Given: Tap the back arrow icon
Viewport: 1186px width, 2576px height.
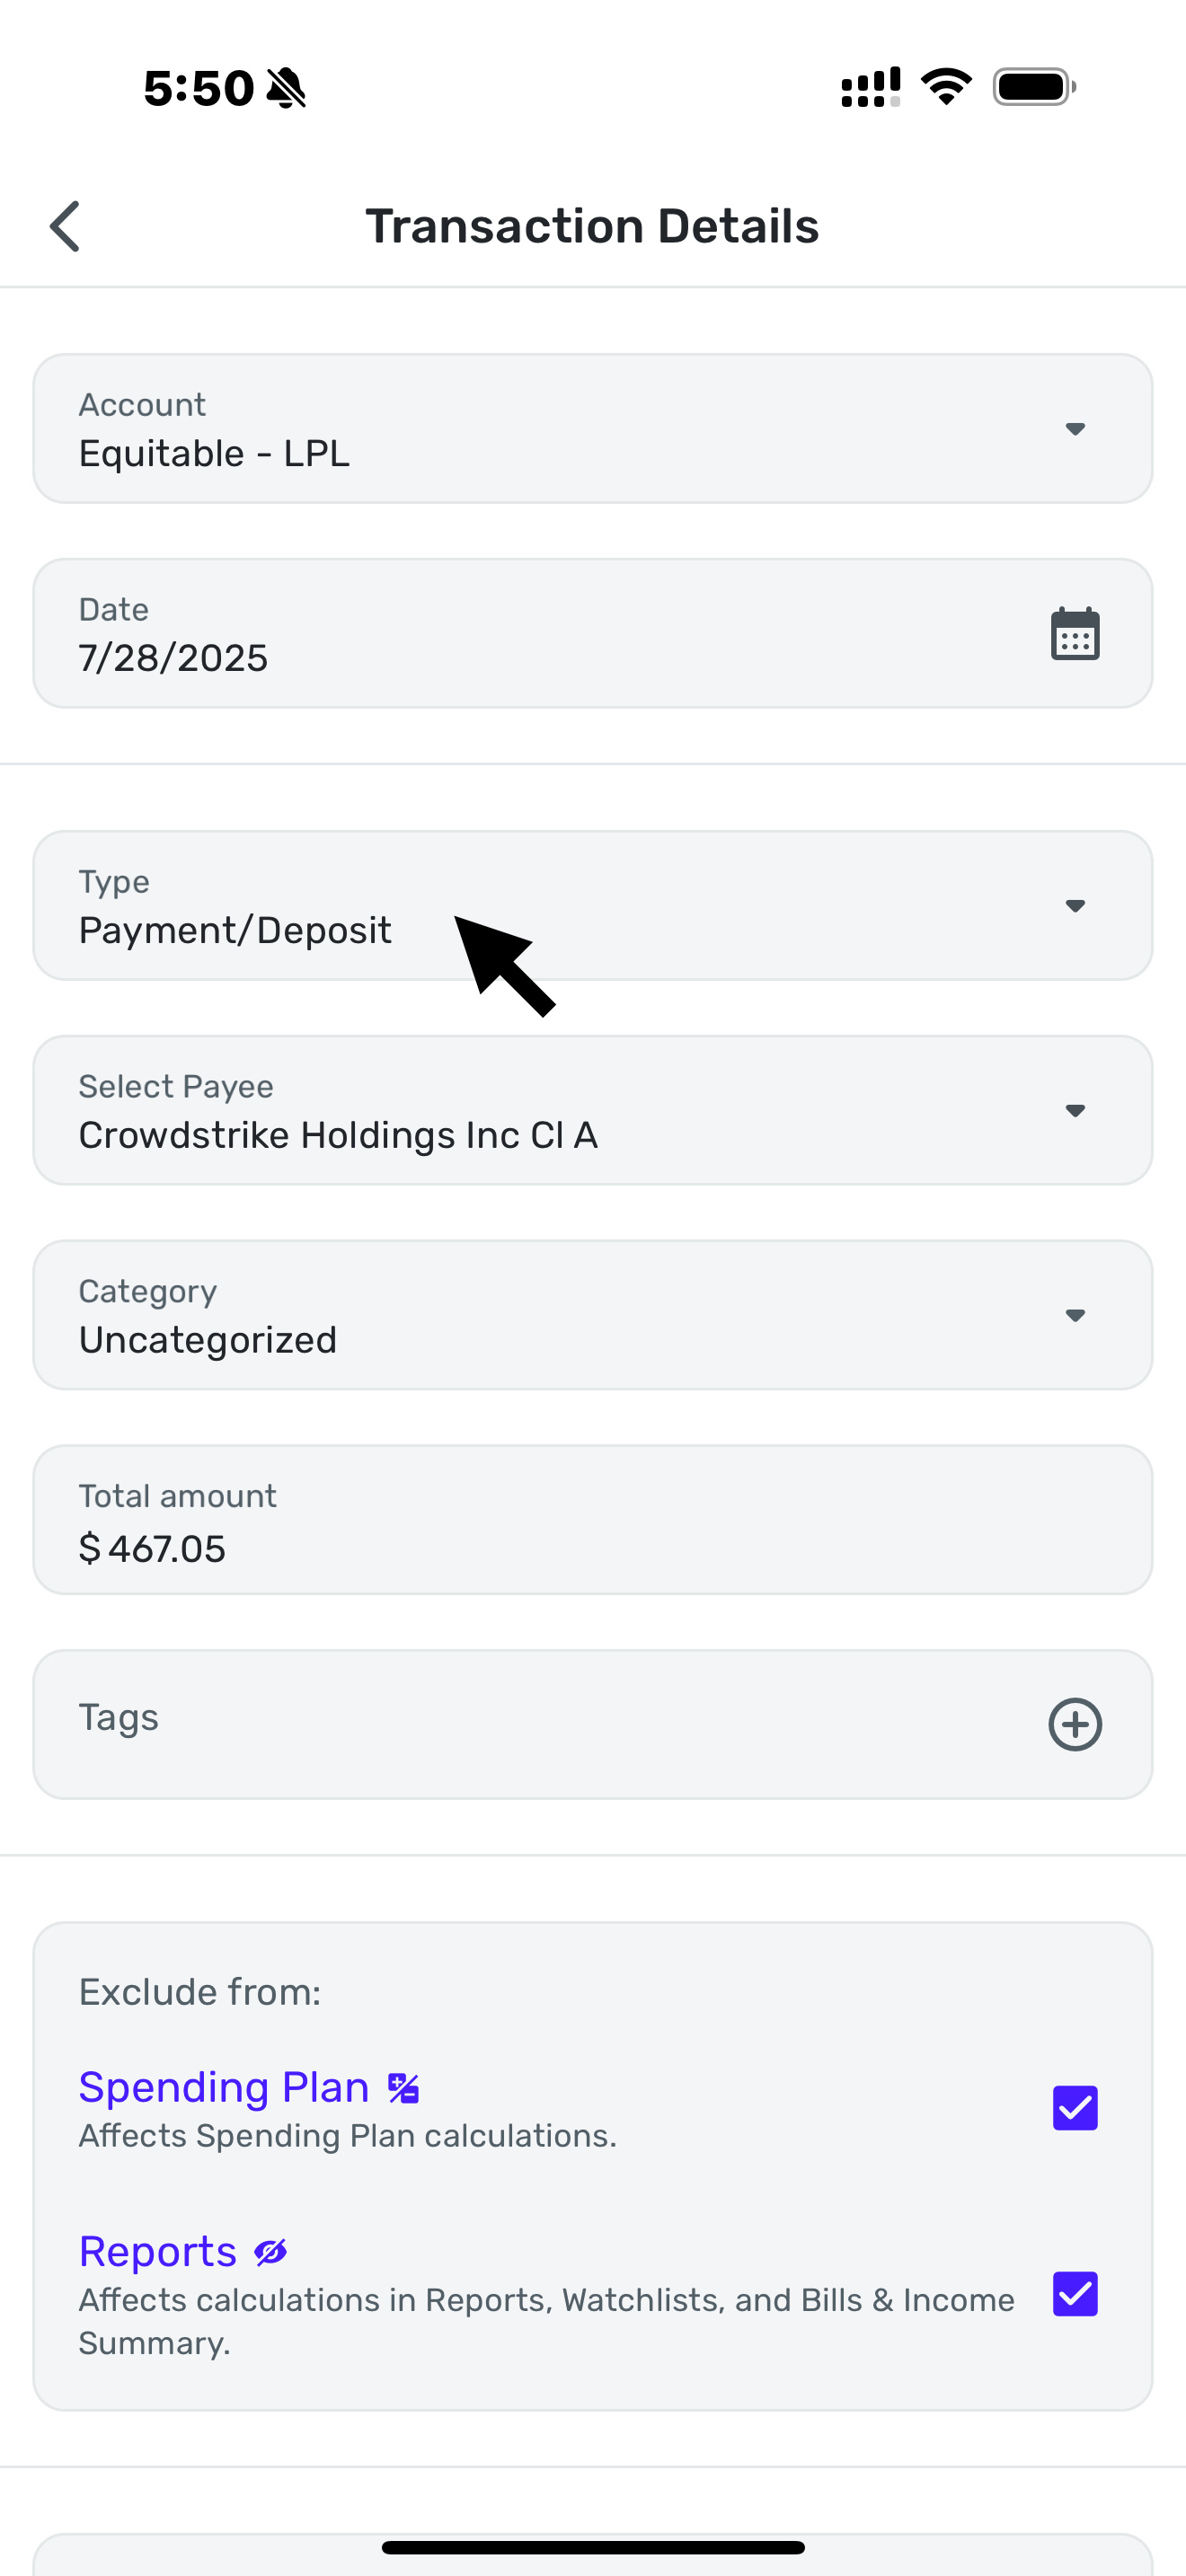Looking at the screenshot, I should tap(65, 226).
